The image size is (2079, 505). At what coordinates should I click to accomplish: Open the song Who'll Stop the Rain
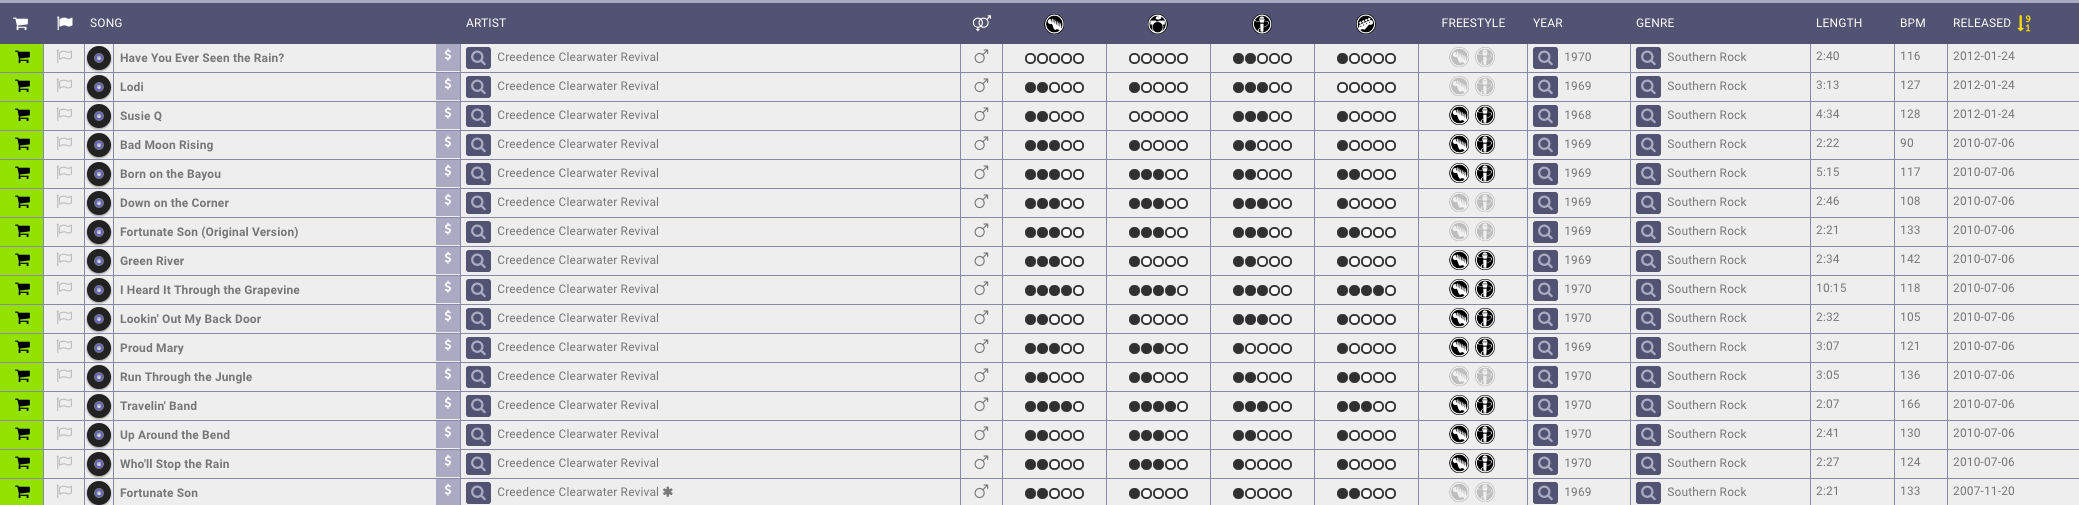175,464
